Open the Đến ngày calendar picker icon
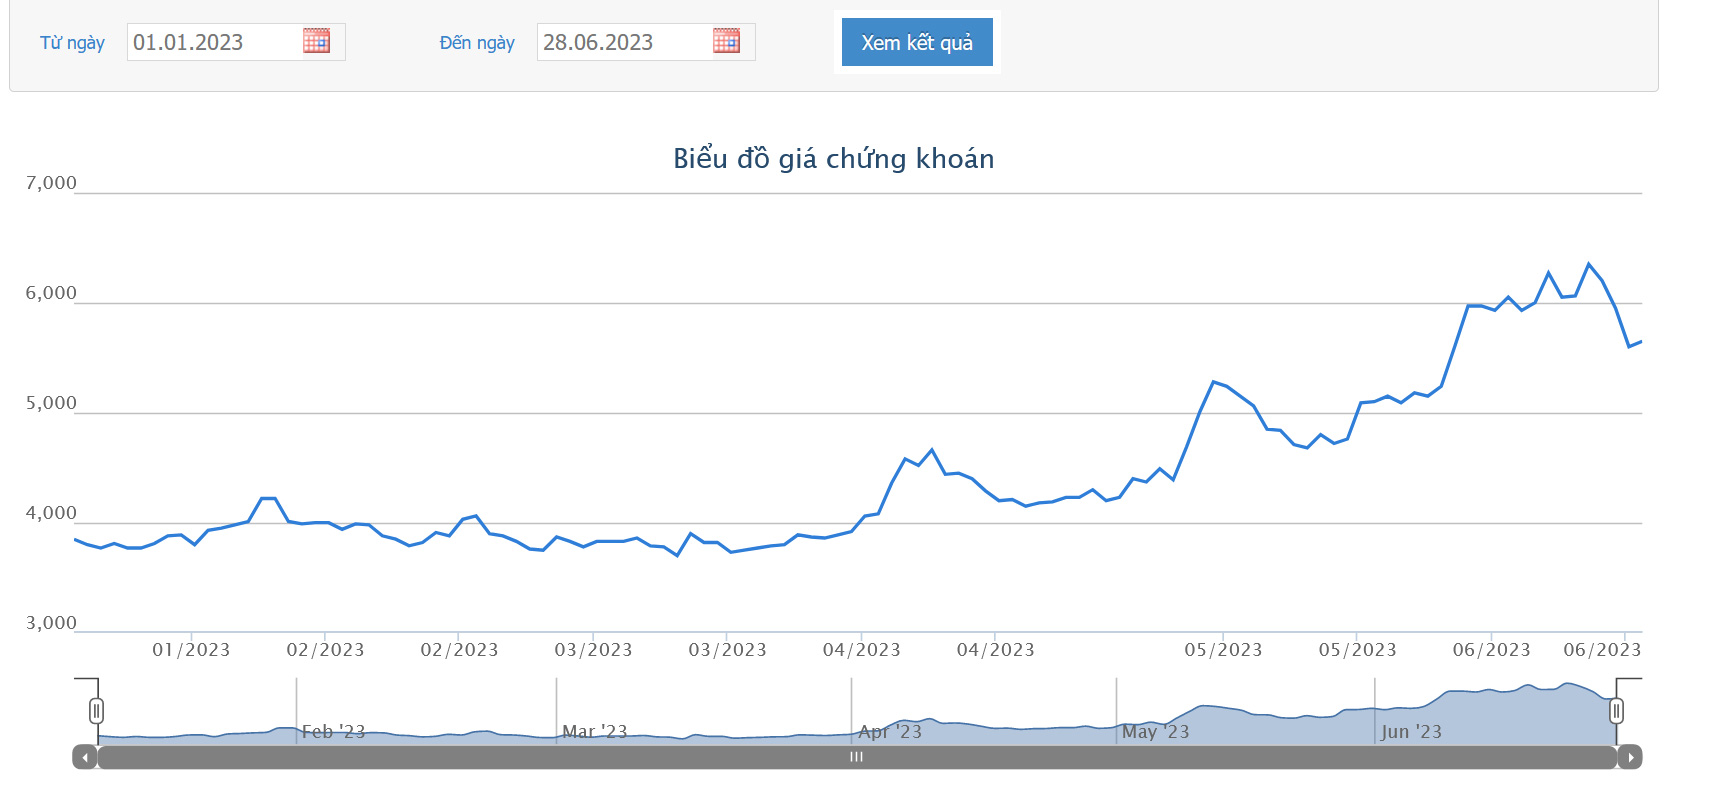Image resolution: width=1729 pixels, height=788 pixels. 726,41
